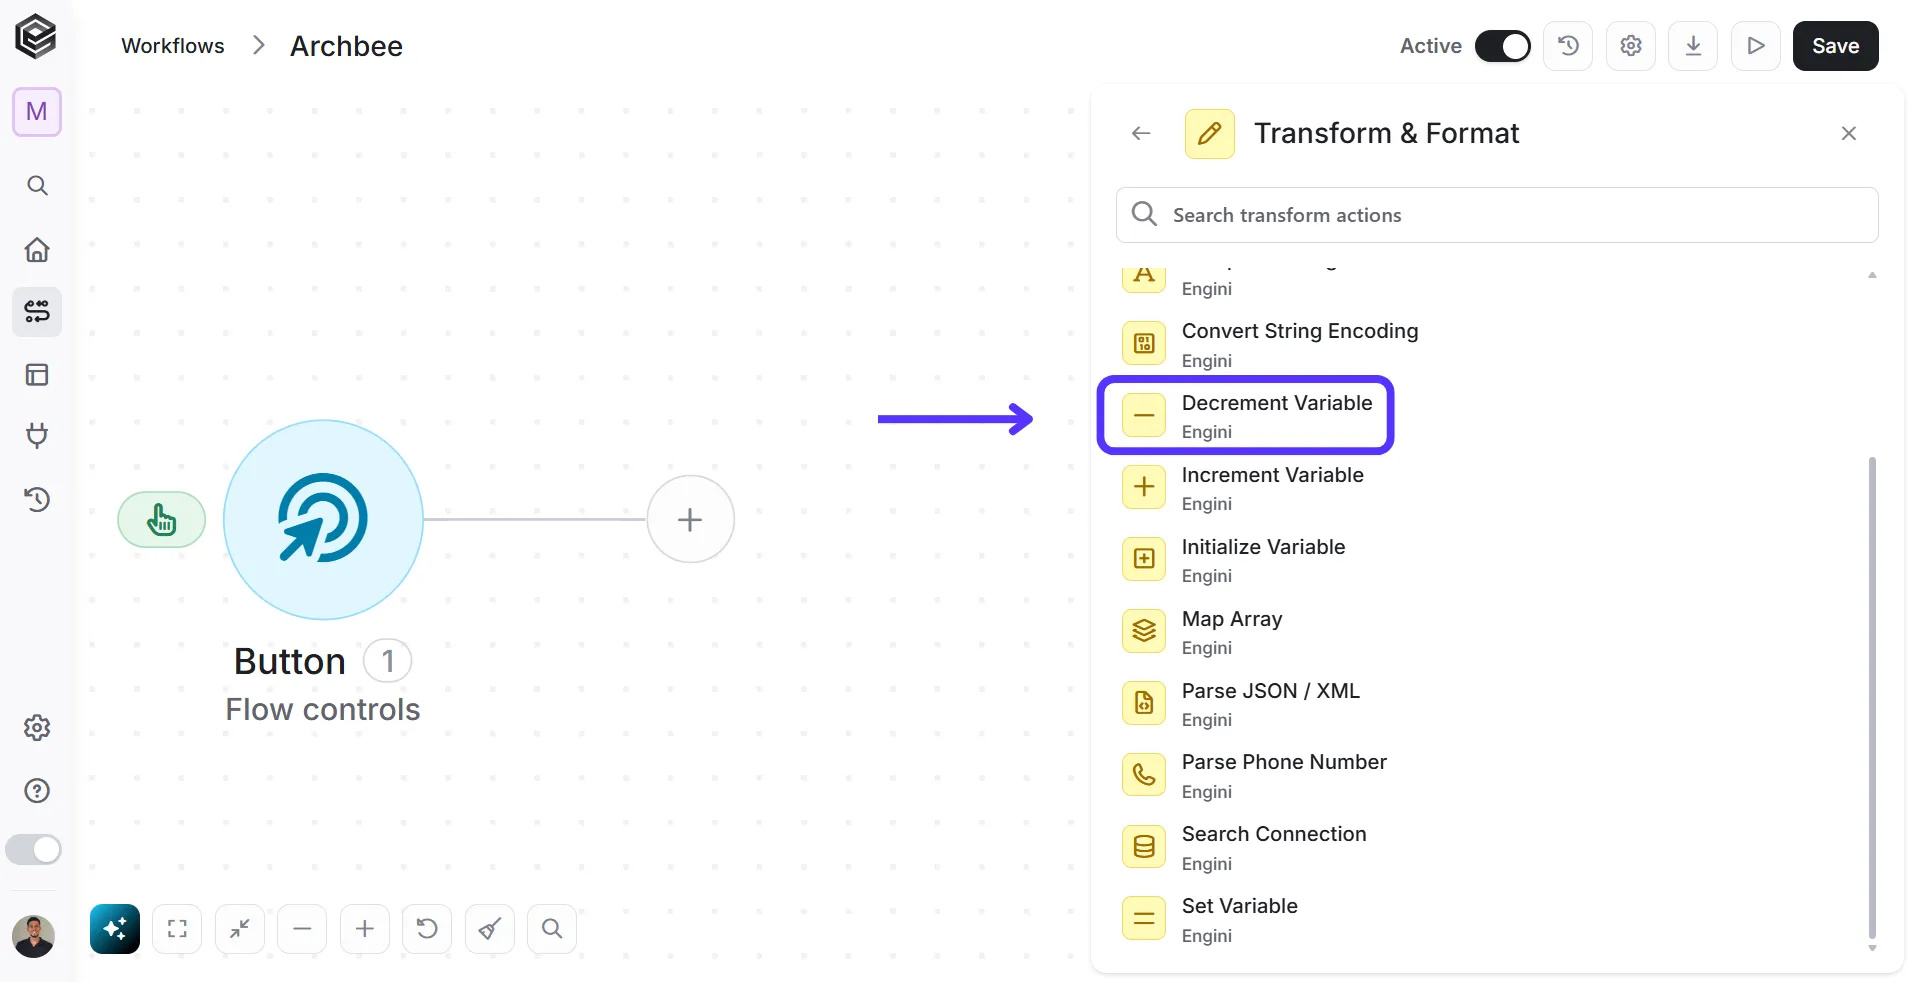Screen dimensions: 1911x982
Task: Zoom out canvas with the minus button
Action: pos(302,929)
